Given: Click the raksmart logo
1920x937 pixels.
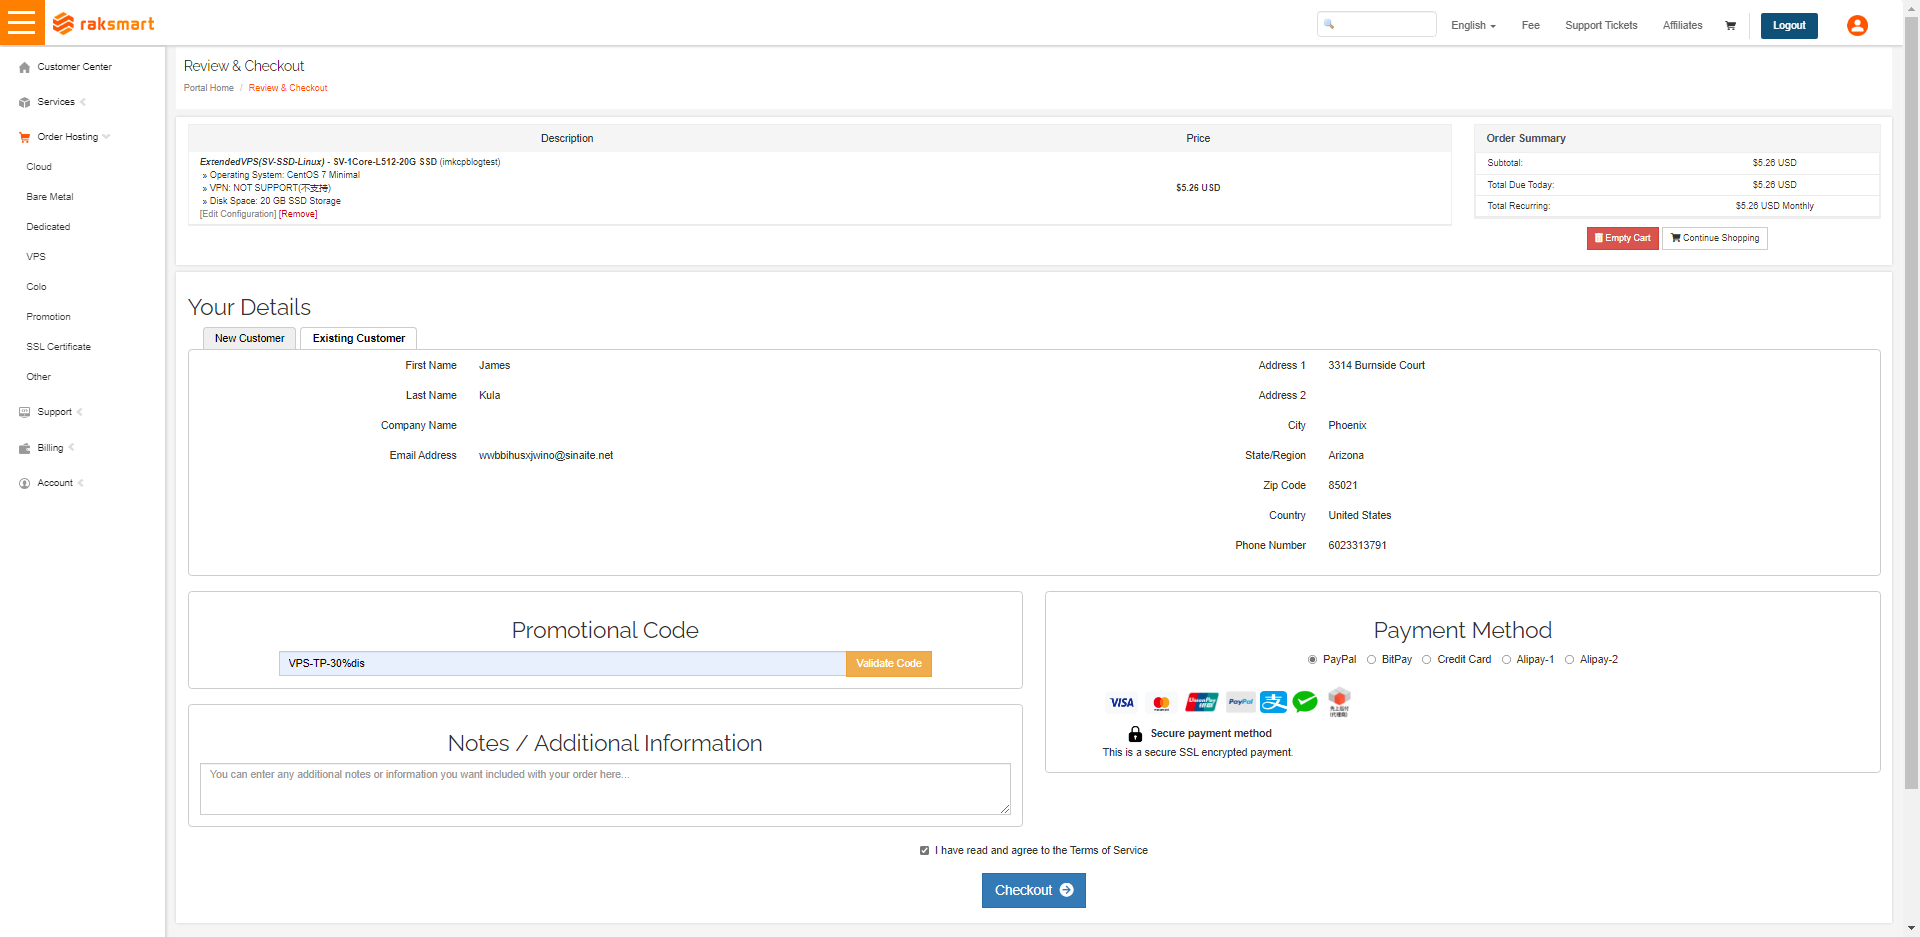Looking at the screenshot, I should (103, 24).
